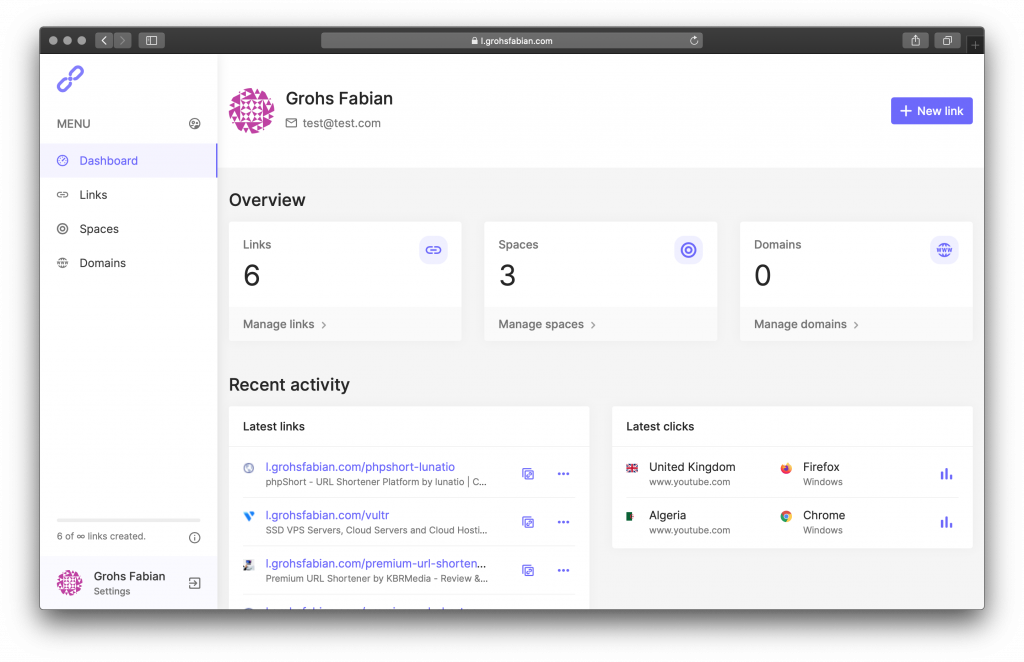
Task: Open more options for premium-url-shorten link
Action: click(x=564, y=571)
